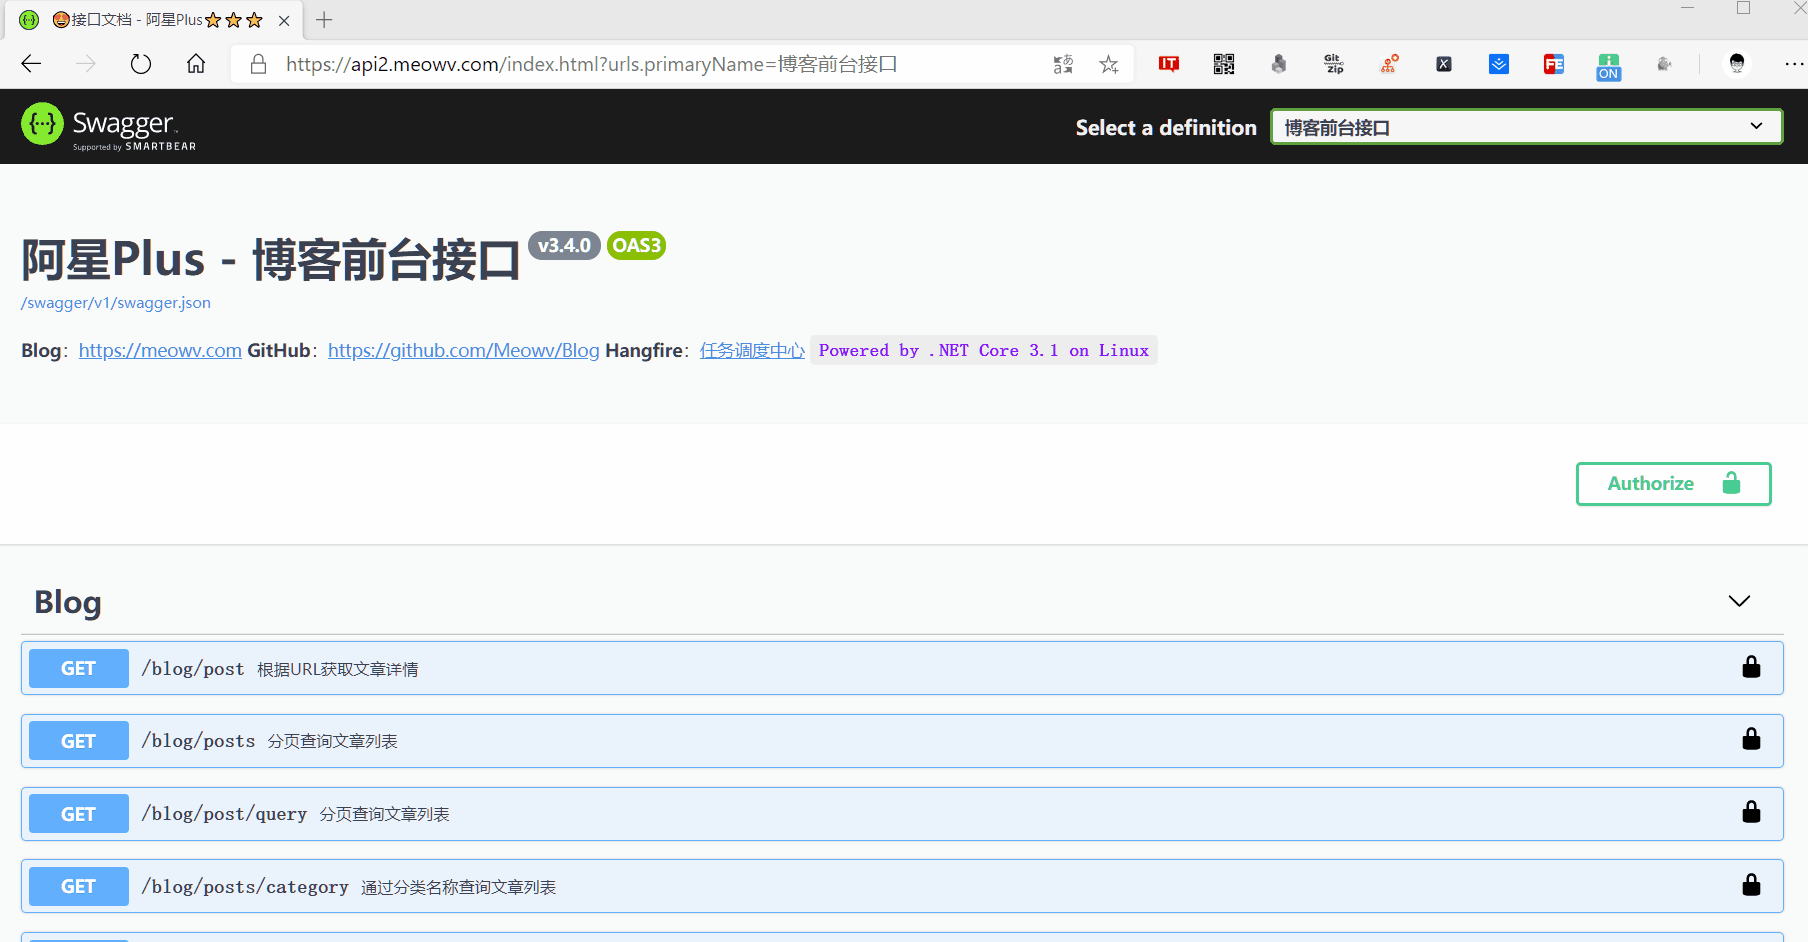Click lock icon on /blog/posts endpoint
The width and height of the screenshot is (1808, 942).
tap(1751, 739)
